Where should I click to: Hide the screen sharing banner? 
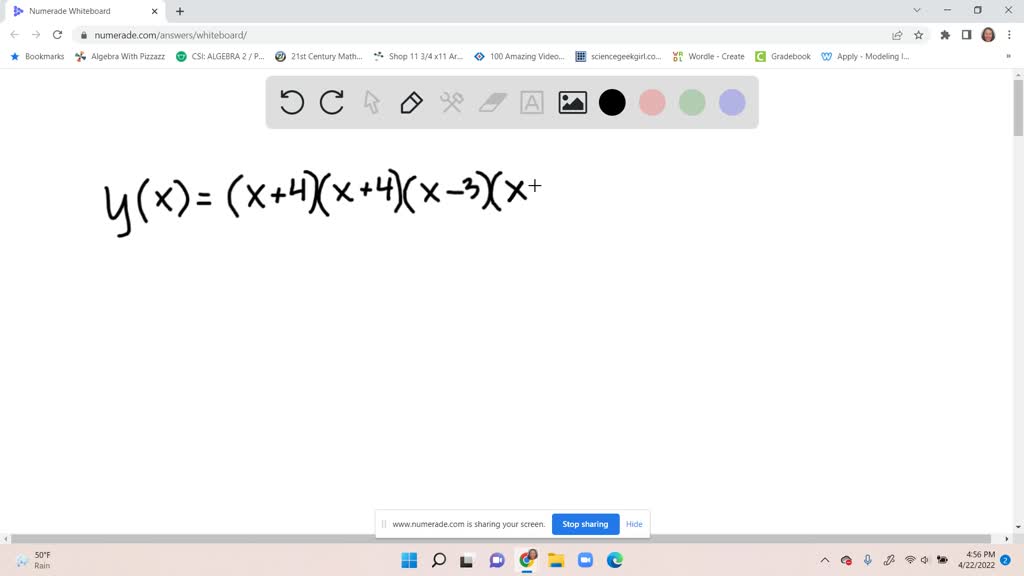634,523
